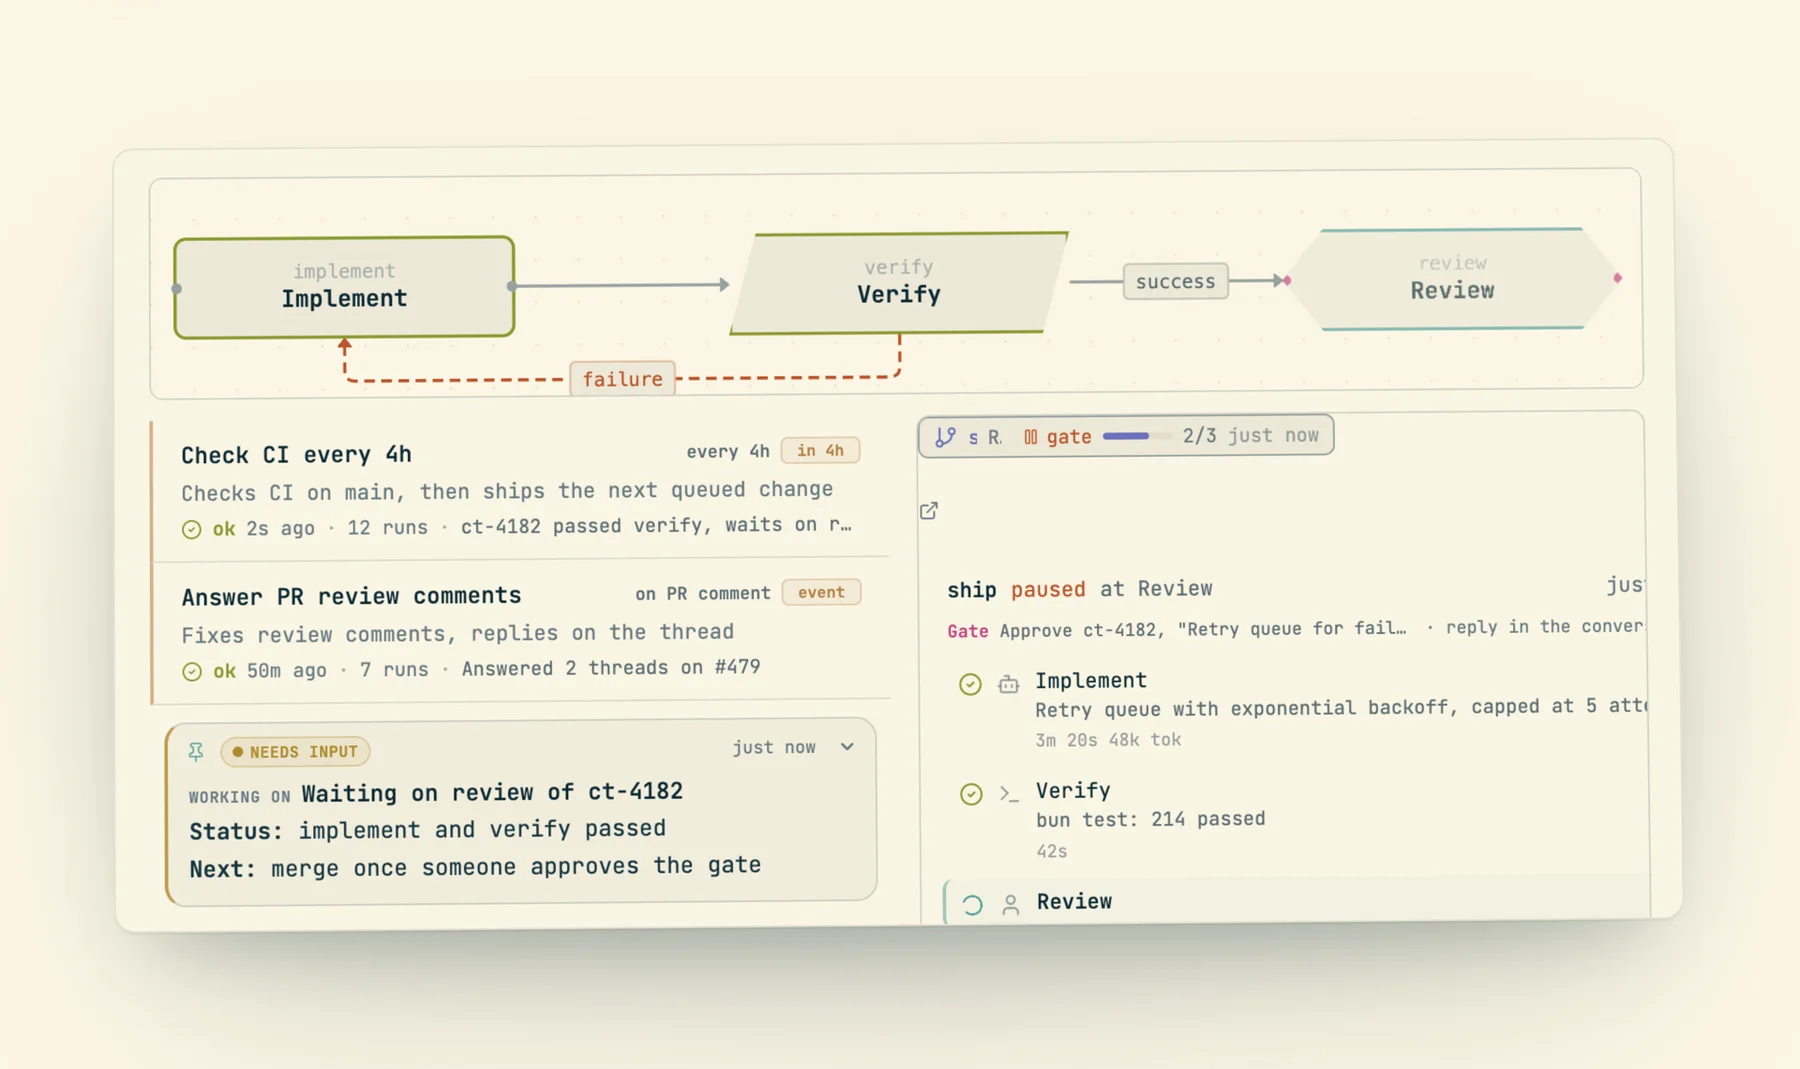The width and height of the screenshot is (1800, 1069).
Task: Open the Answer PR review comments task title
Action: pyautogui.click(x=351, y=596)
